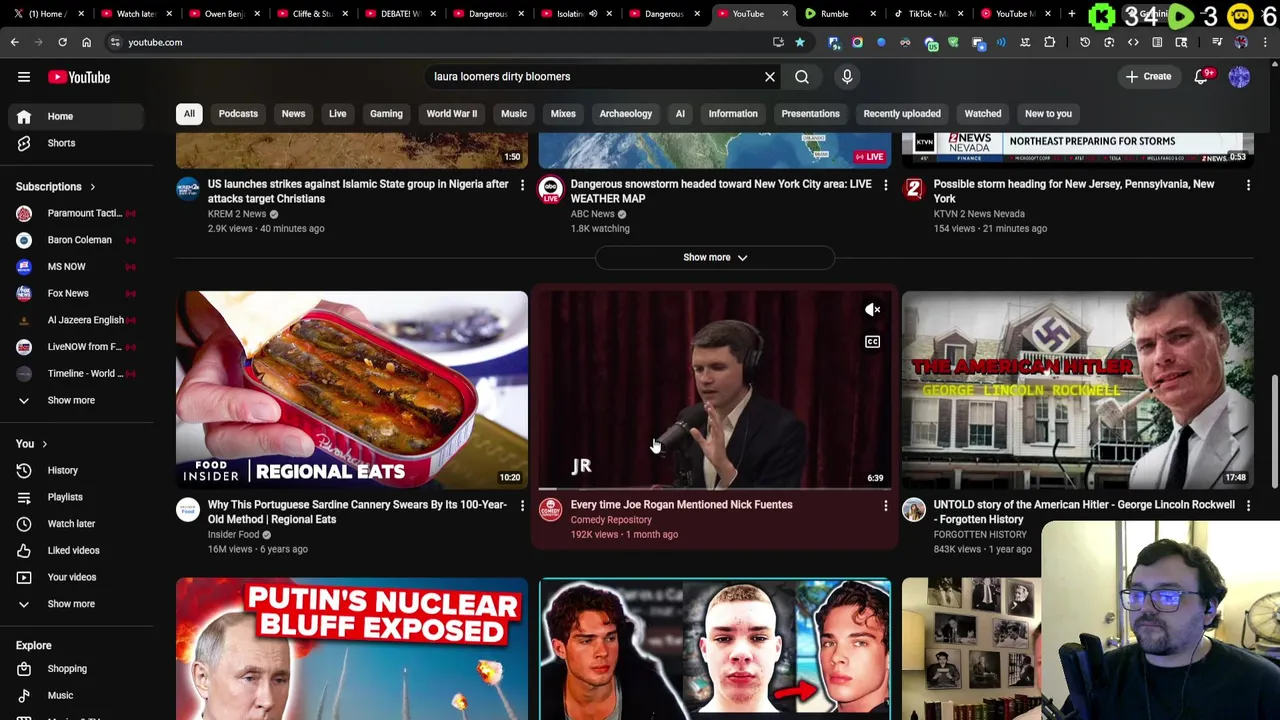Open more options for the Dangerous snowstorm video
The height and width of the screenshot is (720, 1280).
point(885,185)
